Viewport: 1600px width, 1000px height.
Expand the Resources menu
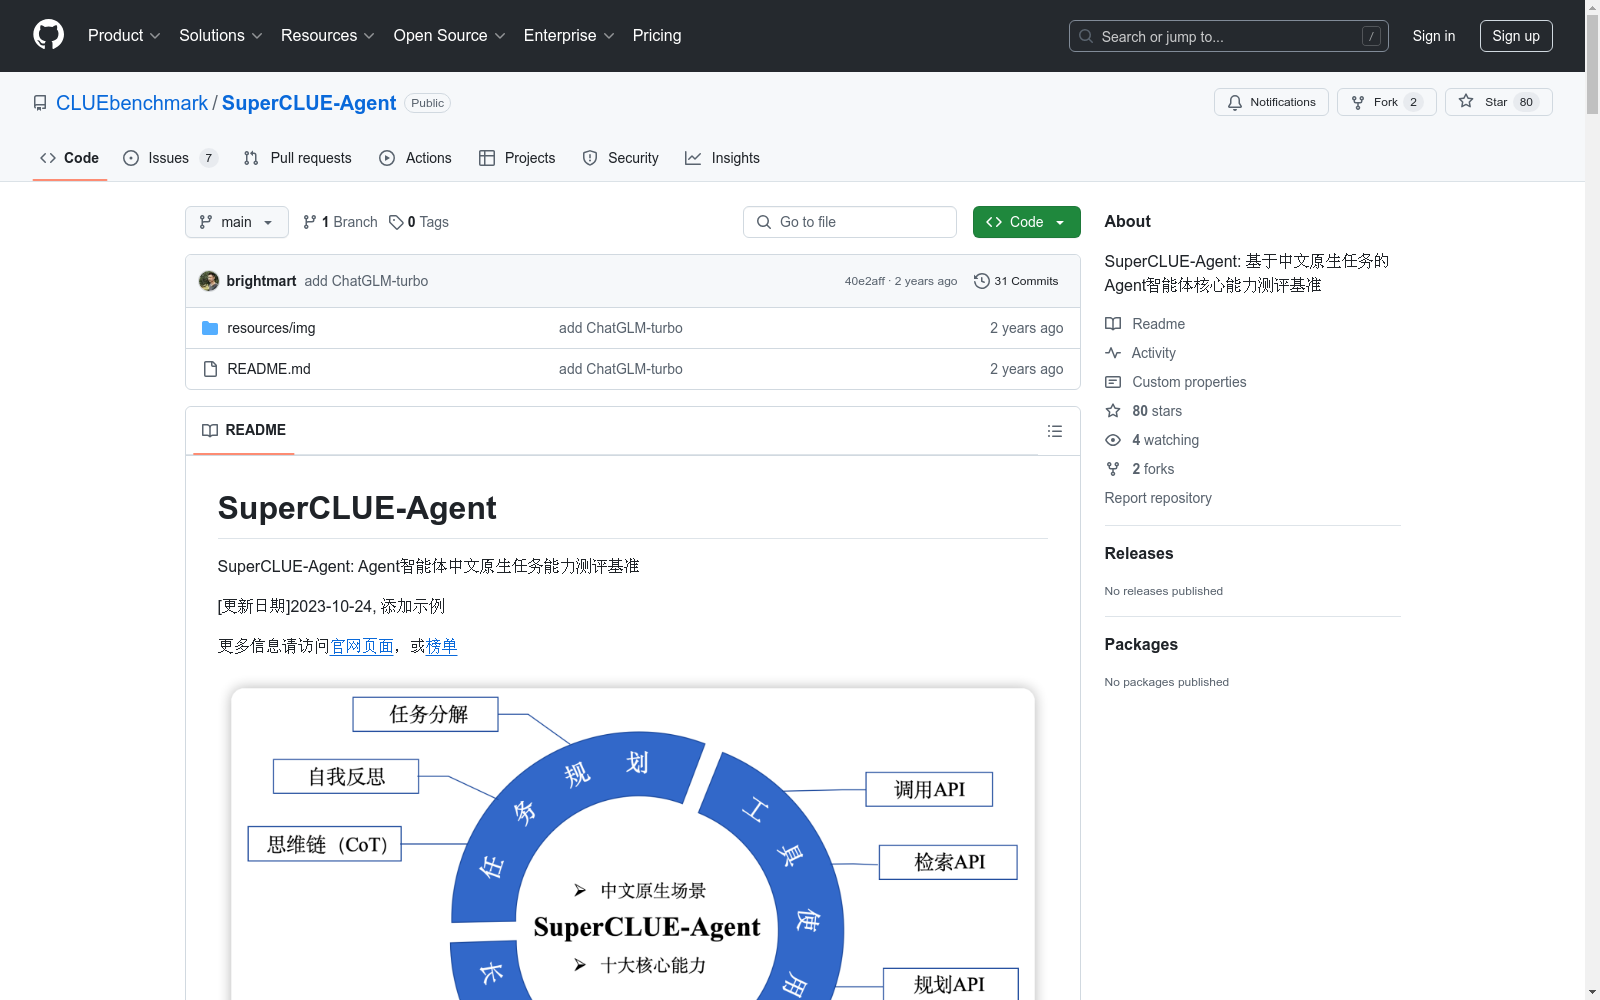point(328,35)
